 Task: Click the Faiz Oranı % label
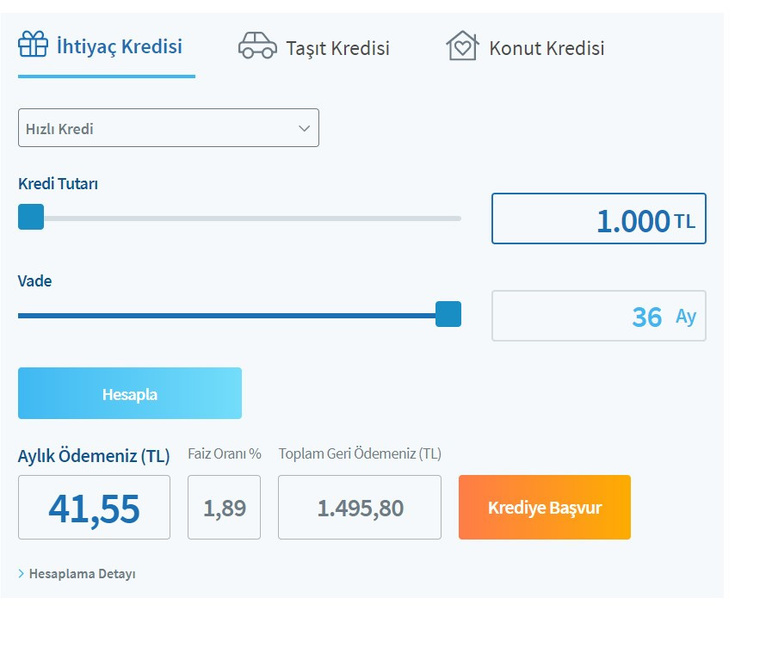click(x=225, y=453)
